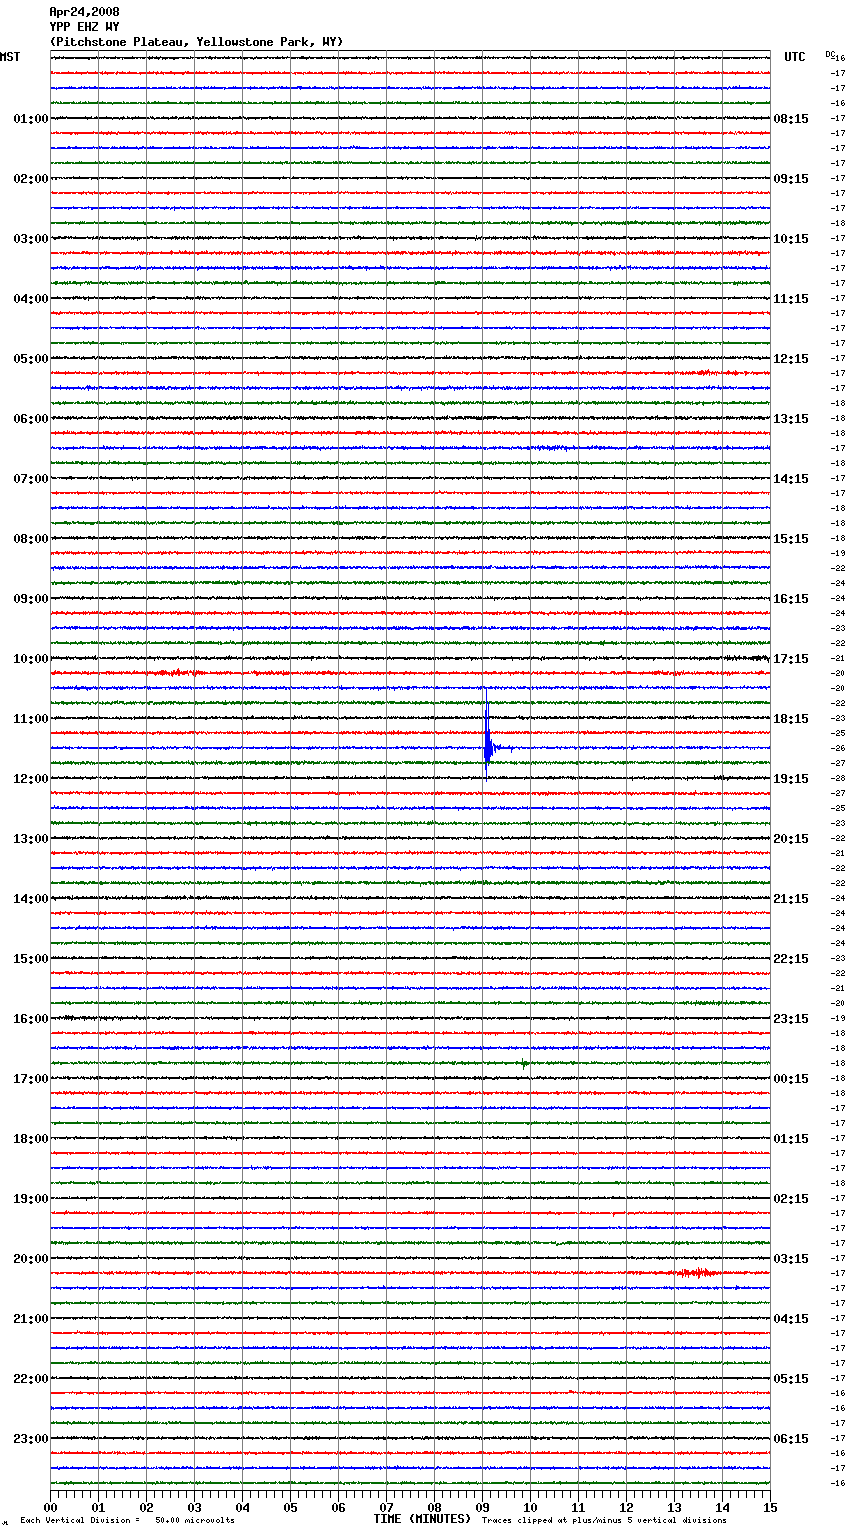Viewport: 850px width, 1534px height.
Task: Click the 00:15 UTC time label
Action: [791, 1079]
